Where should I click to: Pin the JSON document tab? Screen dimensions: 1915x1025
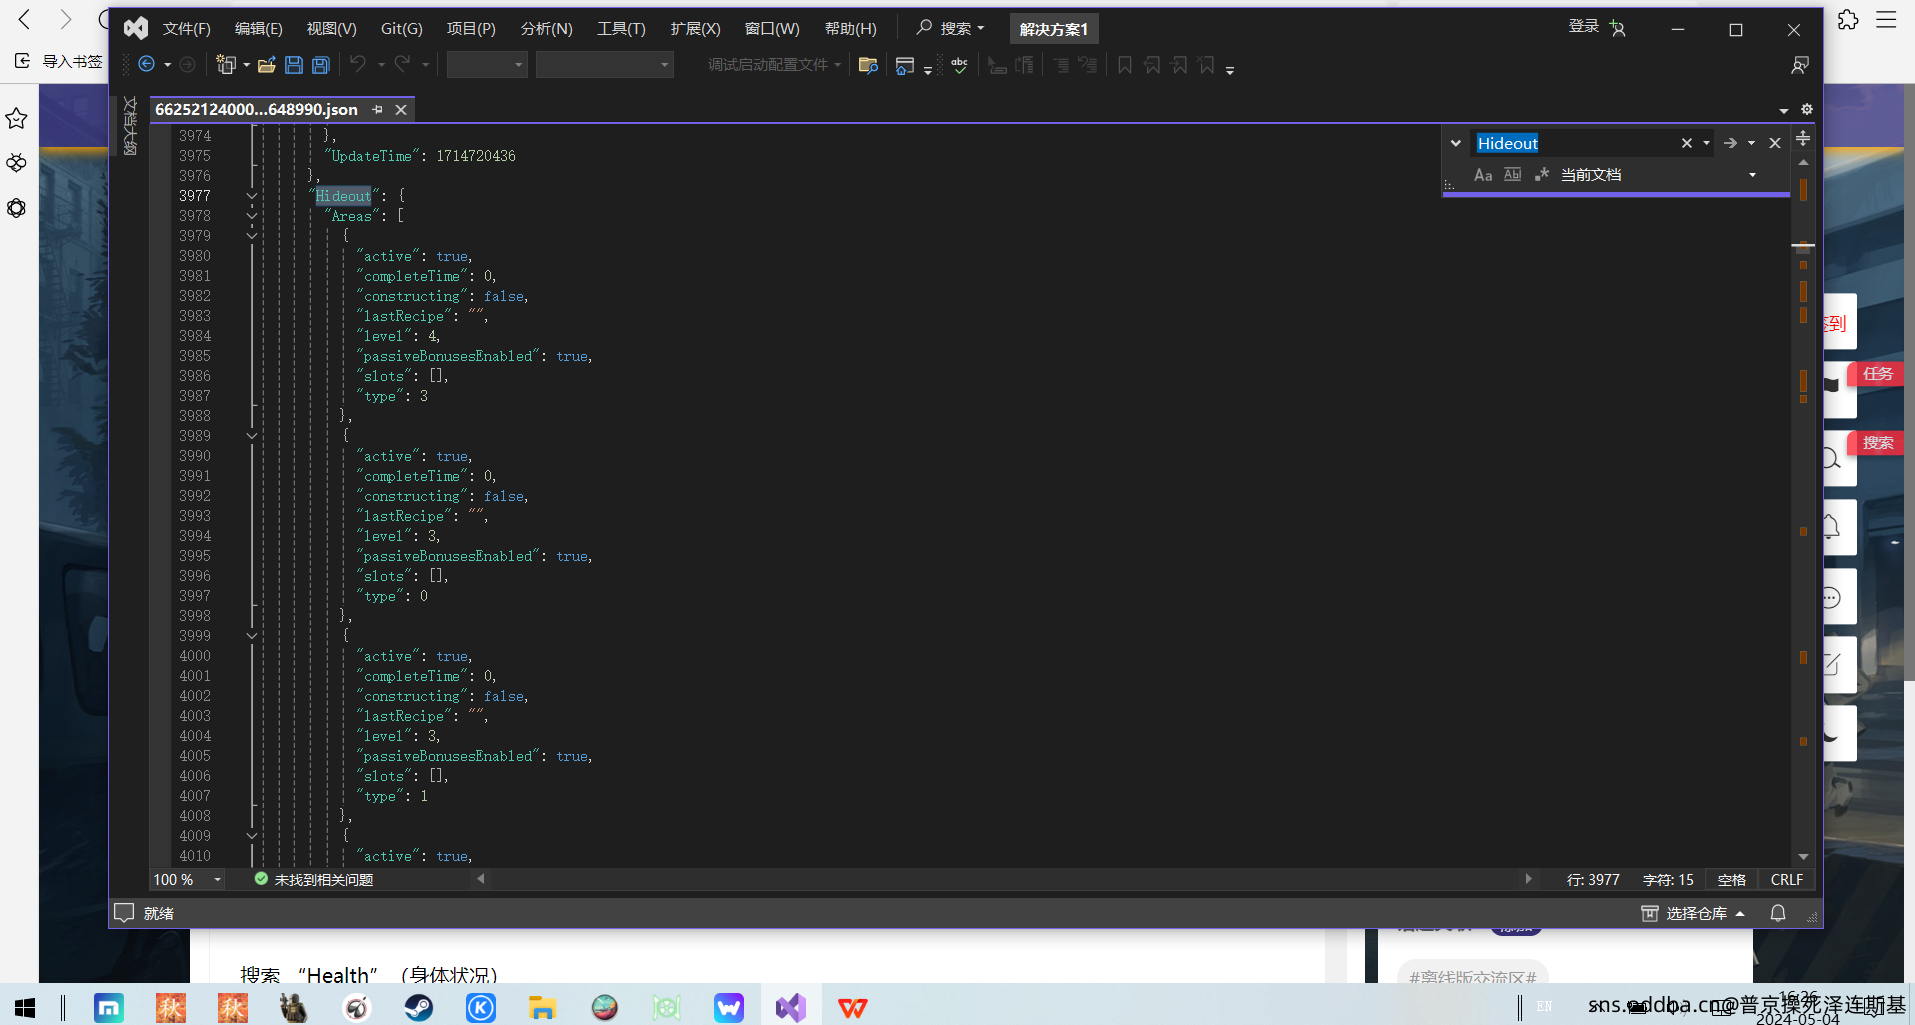377,110
